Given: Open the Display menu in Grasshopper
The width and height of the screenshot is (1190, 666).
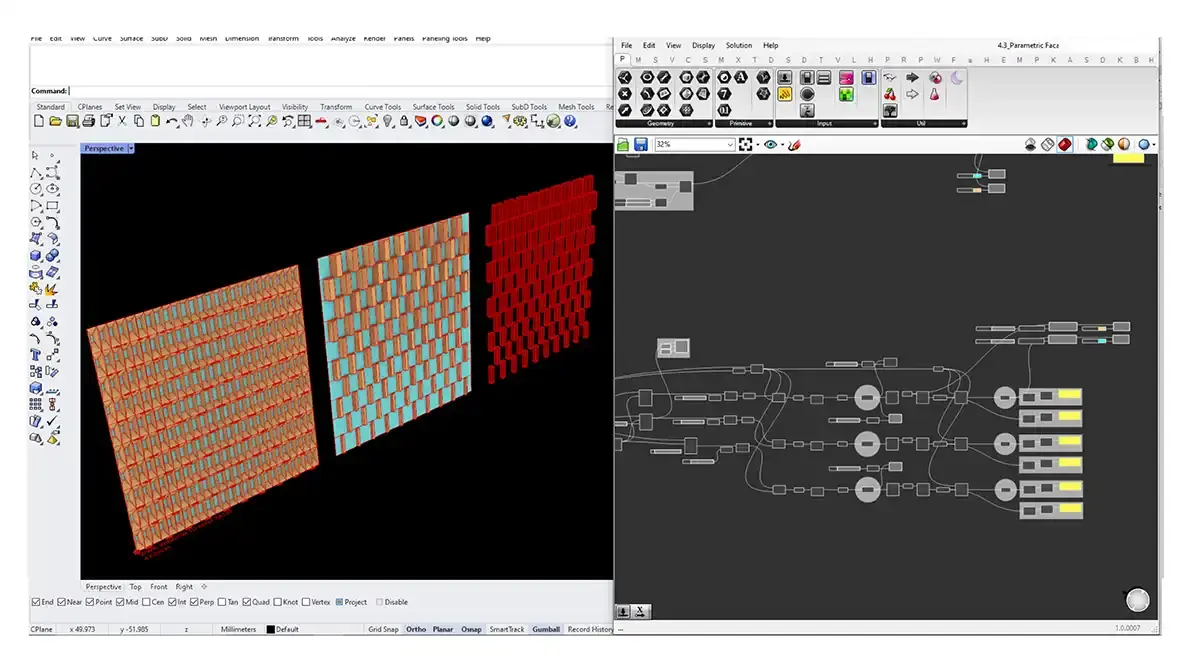Looking at the screenshot, I should click(704, 46).
